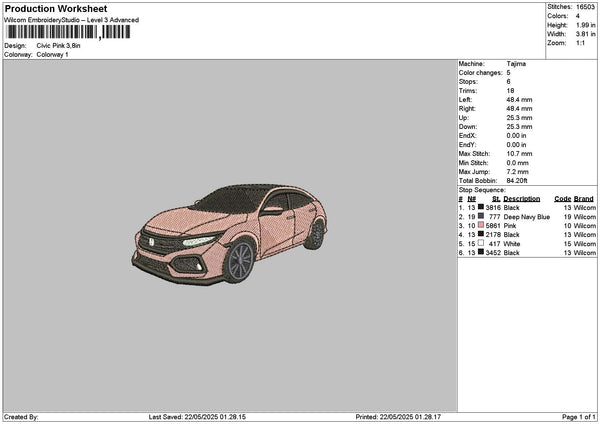Select the Min Stitch value '0.0 mm'
Viewport: 600px width, 424px height.
coord(517,163)
